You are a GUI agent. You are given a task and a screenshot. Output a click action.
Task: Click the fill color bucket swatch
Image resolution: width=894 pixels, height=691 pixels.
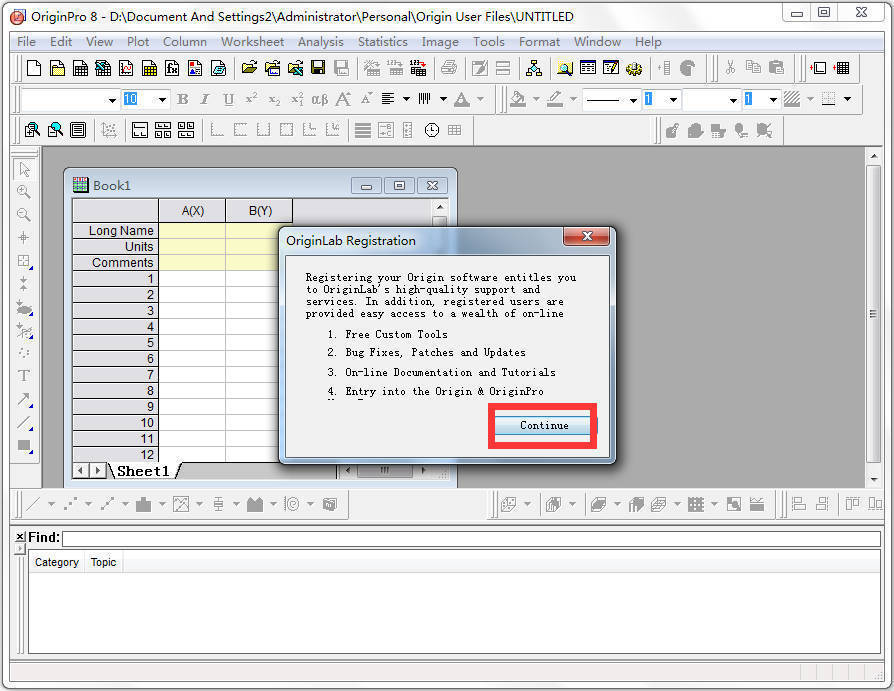click(517, 99)
